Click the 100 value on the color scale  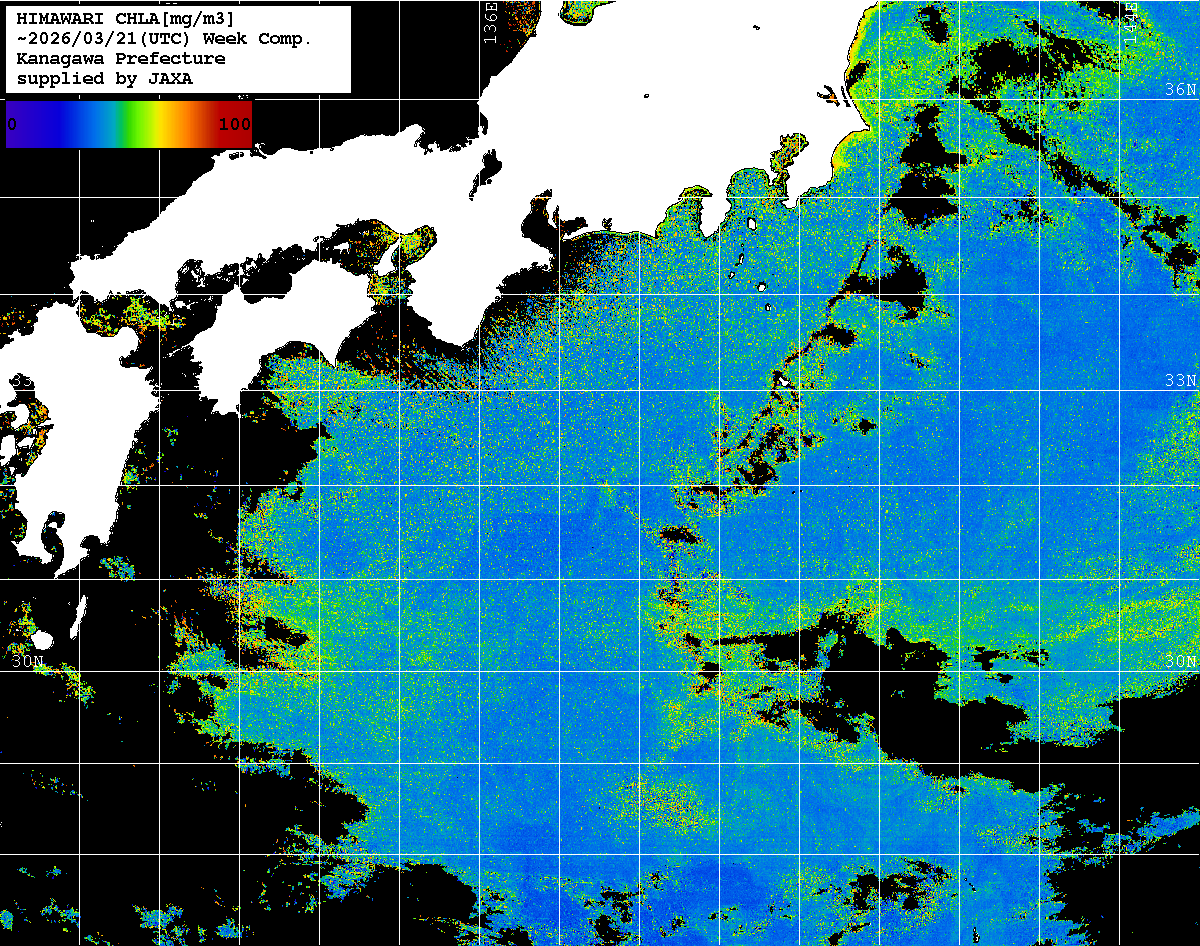[x=234, y=125]
